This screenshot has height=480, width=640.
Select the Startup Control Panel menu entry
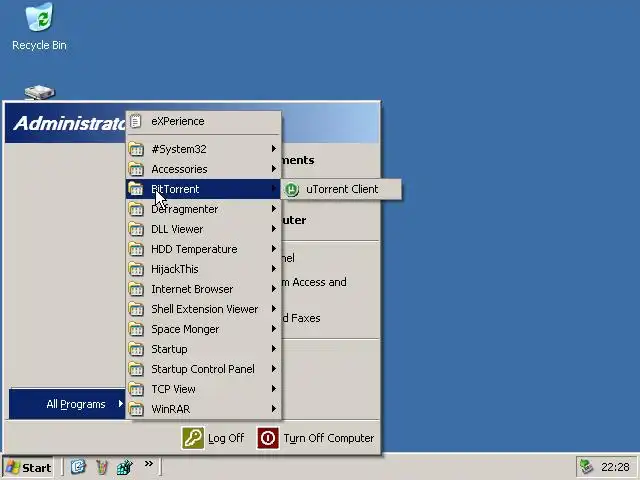pyautogui.click(x=203, y=369)
